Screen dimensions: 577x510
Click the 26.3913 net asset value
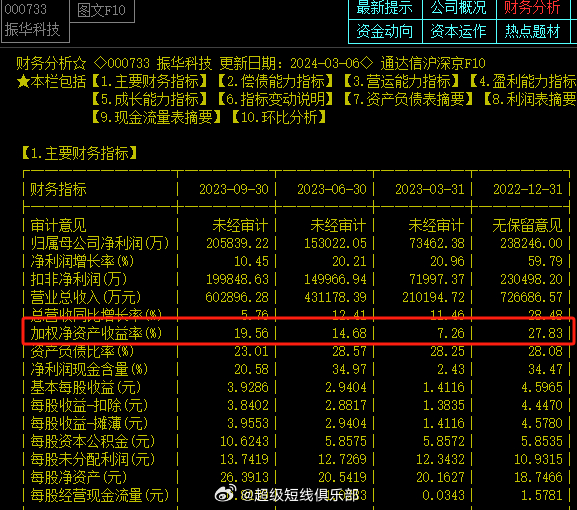coord(244,477)
